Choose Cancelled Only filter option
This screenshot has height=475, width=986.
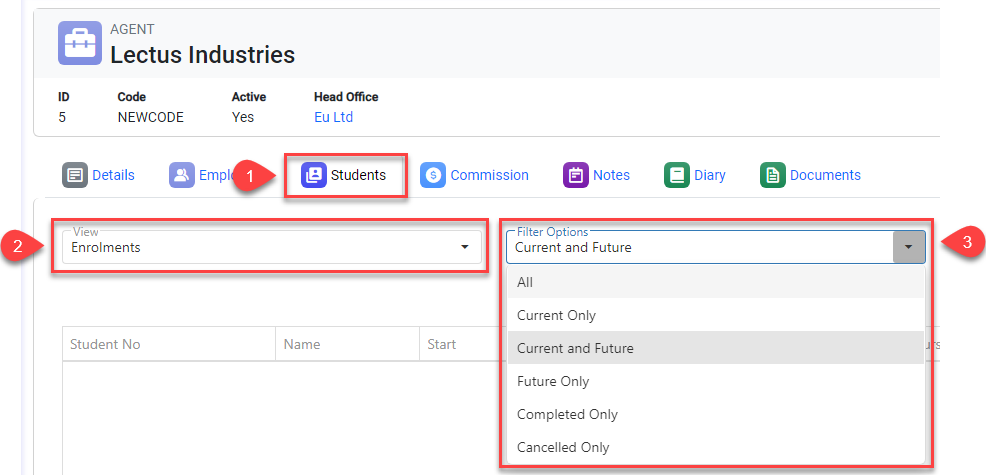(x=563, y=447)
